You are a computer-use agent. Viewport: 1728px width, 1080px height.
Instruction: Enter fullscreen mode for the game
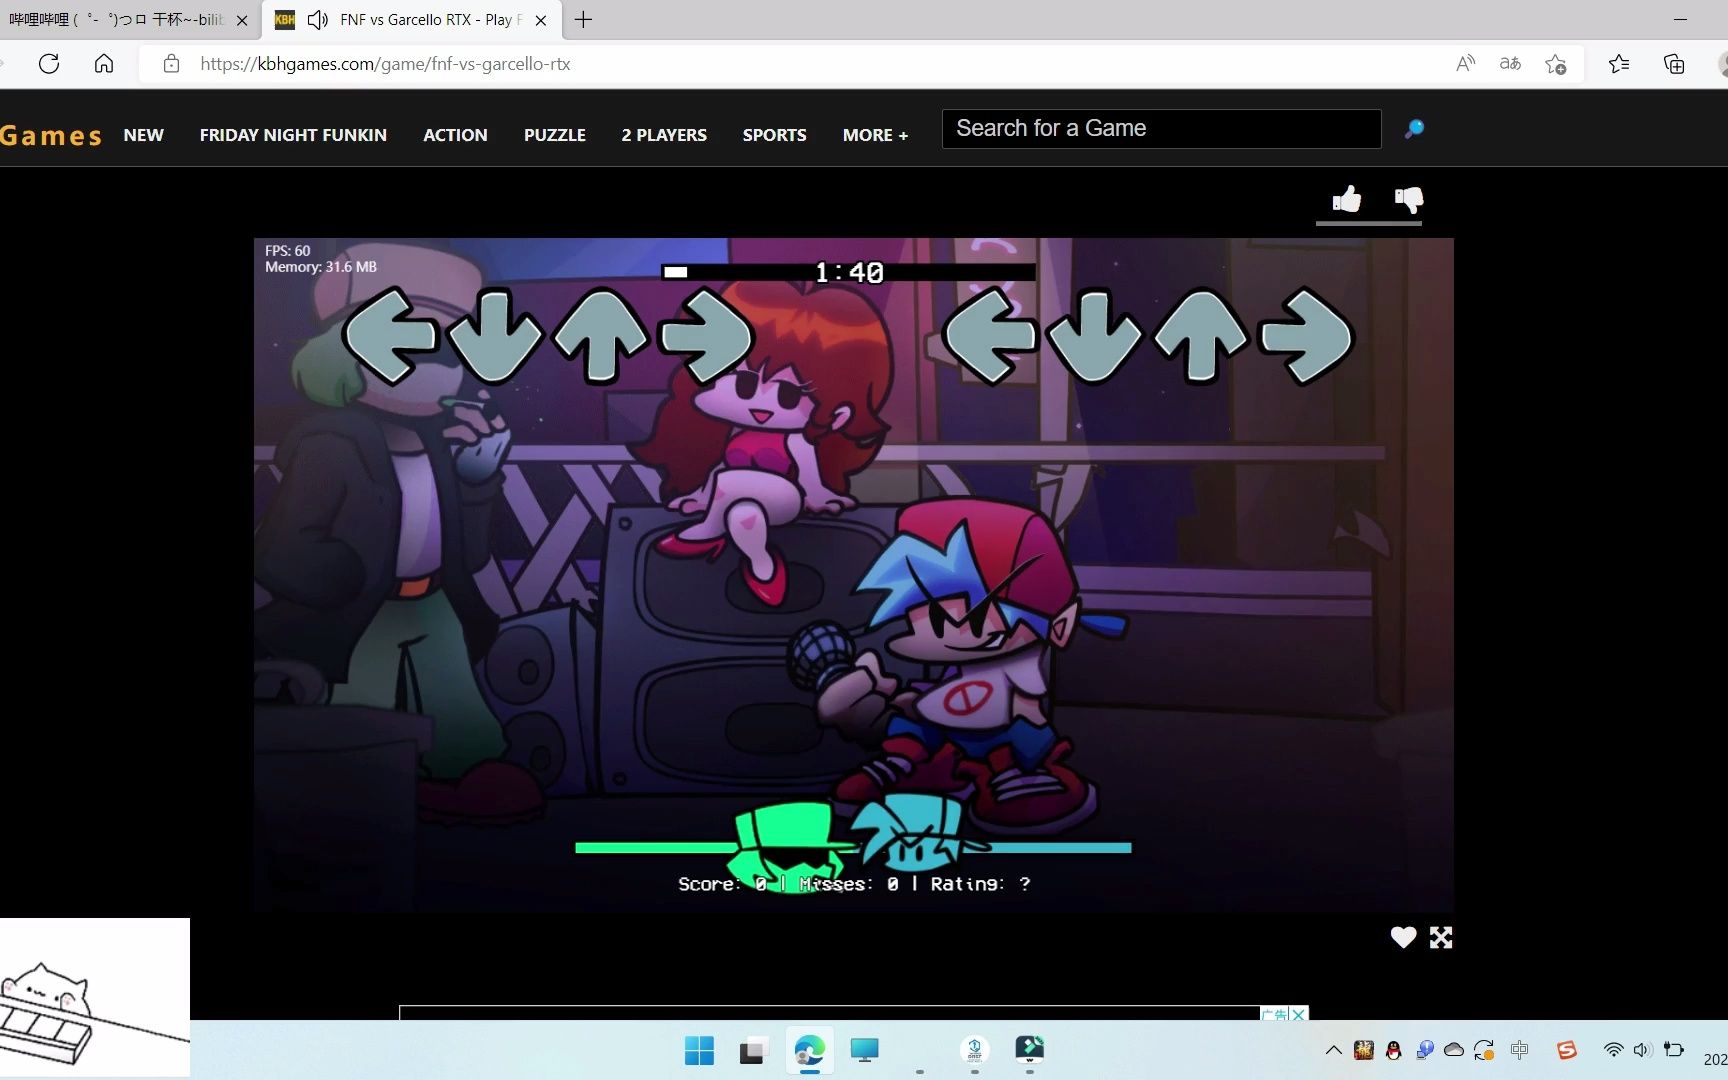(1441, 937)
